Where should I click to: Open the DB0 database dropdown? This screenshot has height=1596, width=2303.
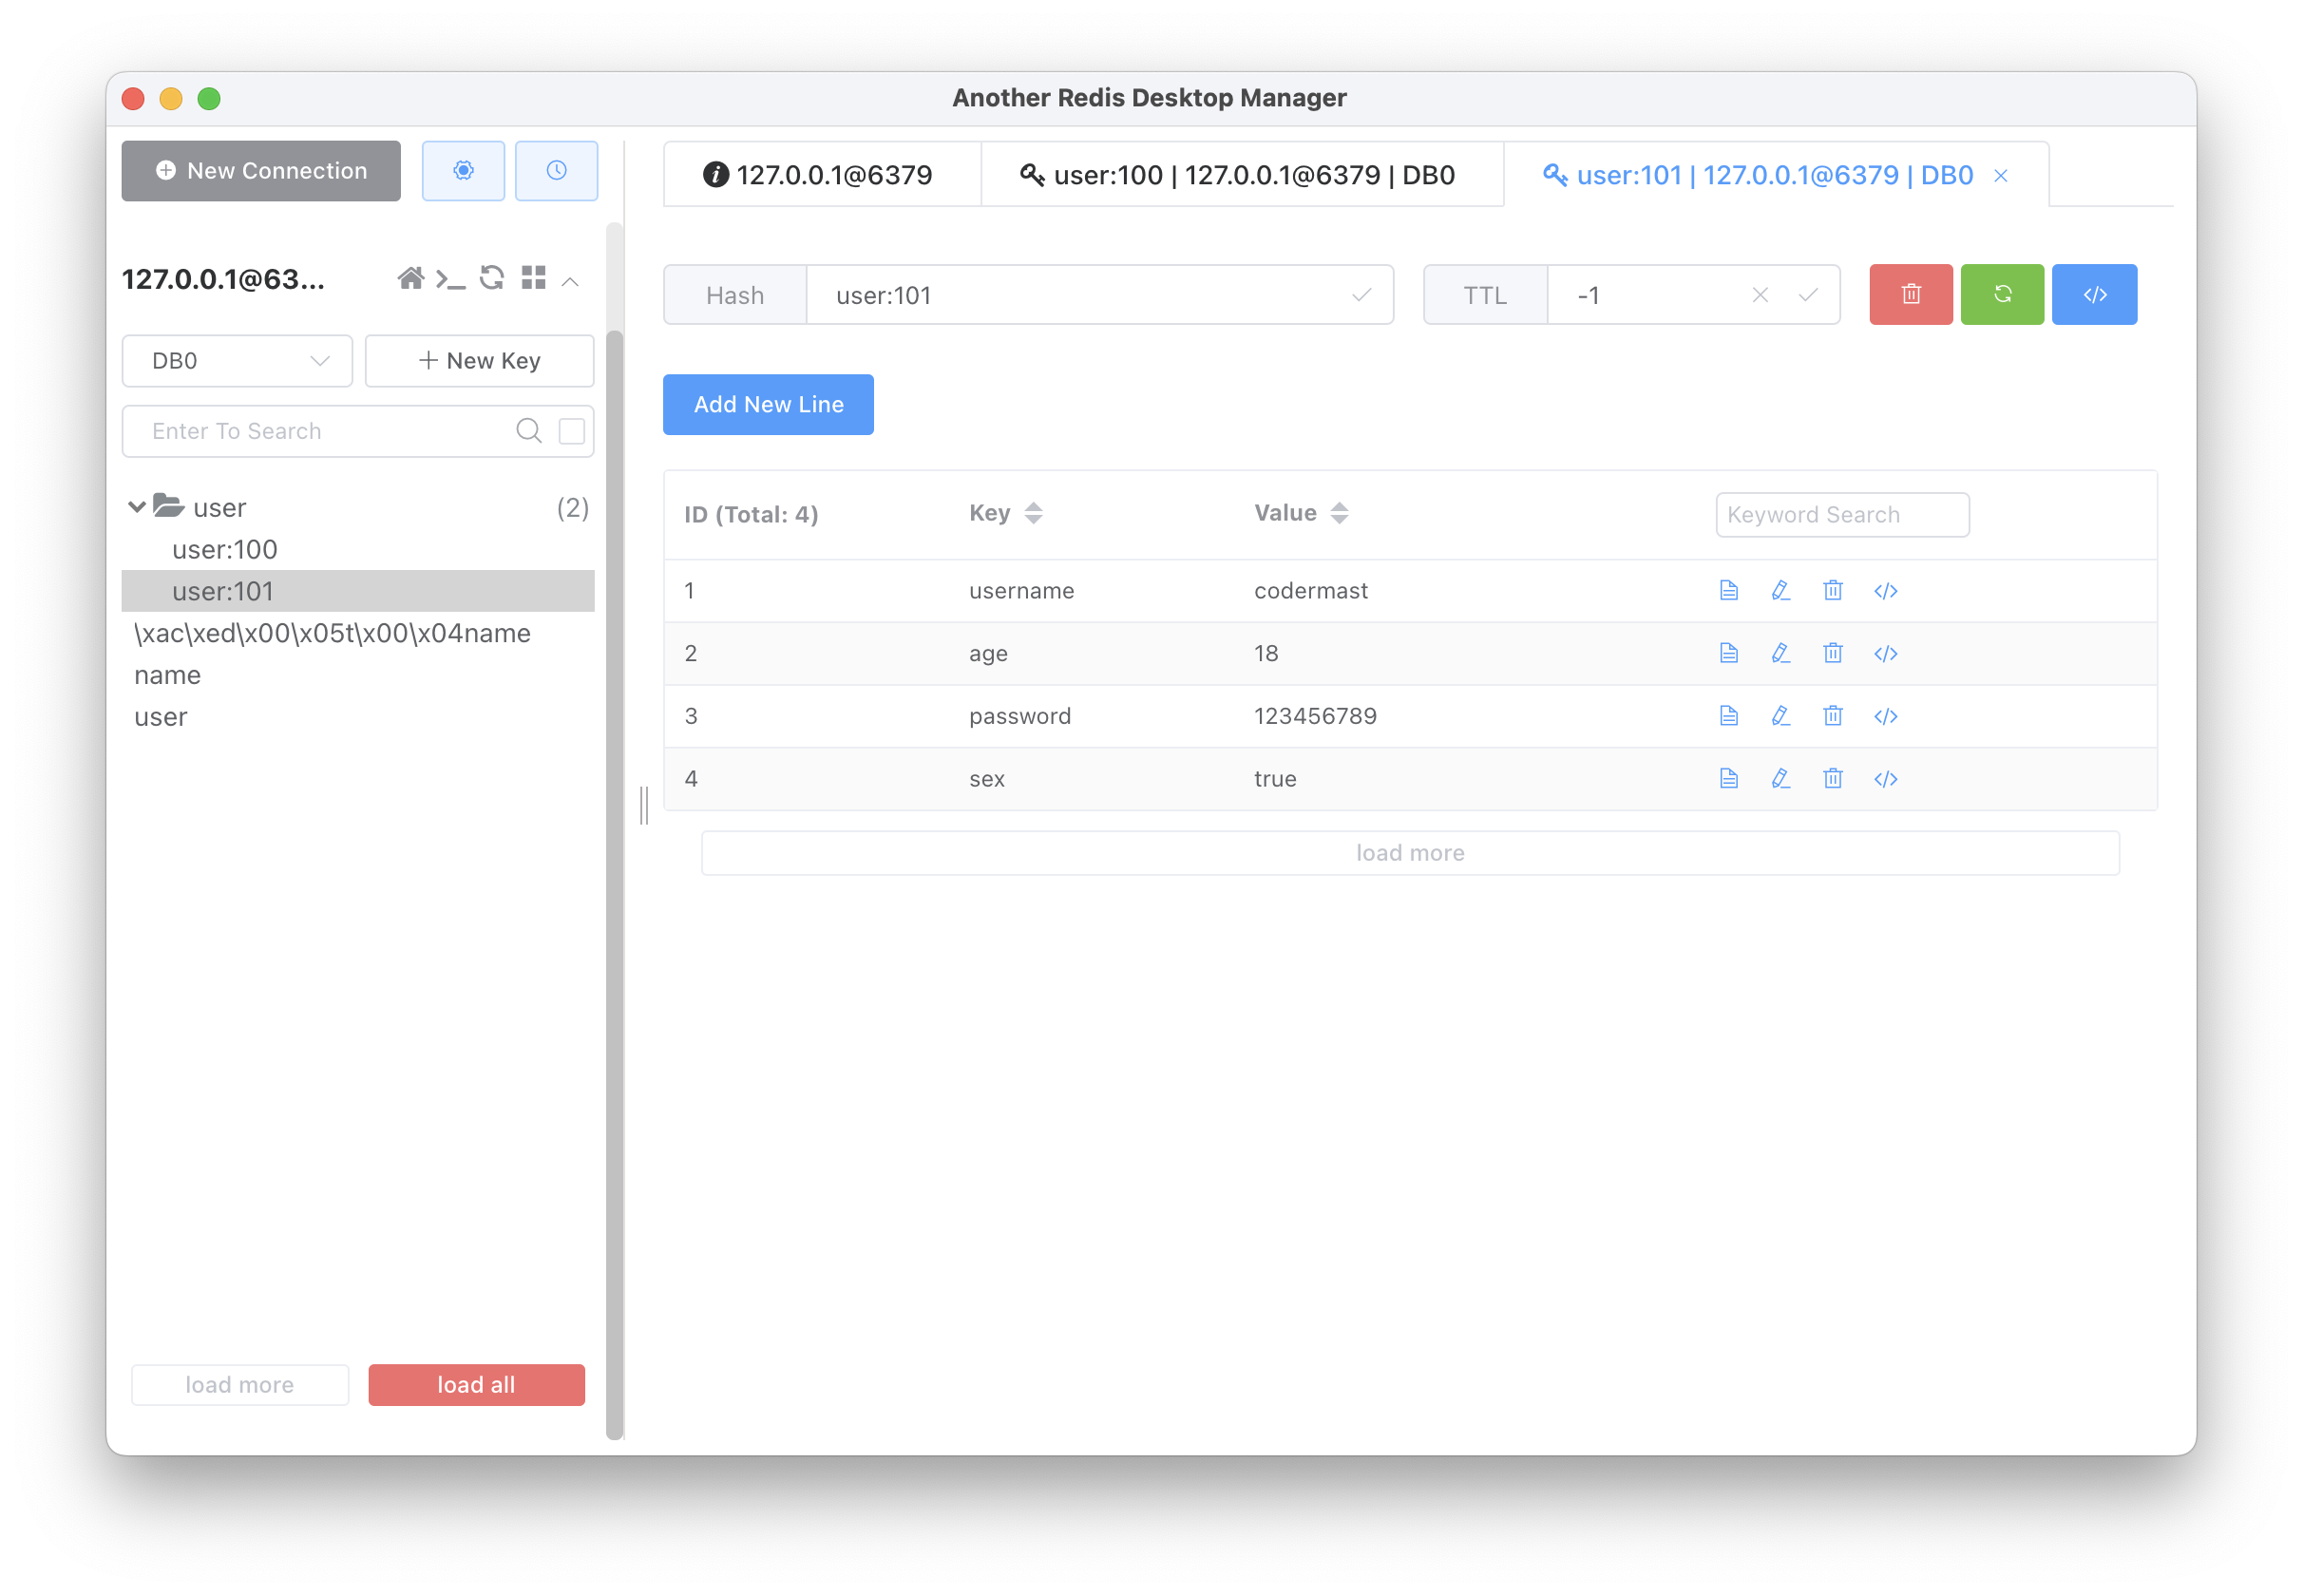click(237, 361)
